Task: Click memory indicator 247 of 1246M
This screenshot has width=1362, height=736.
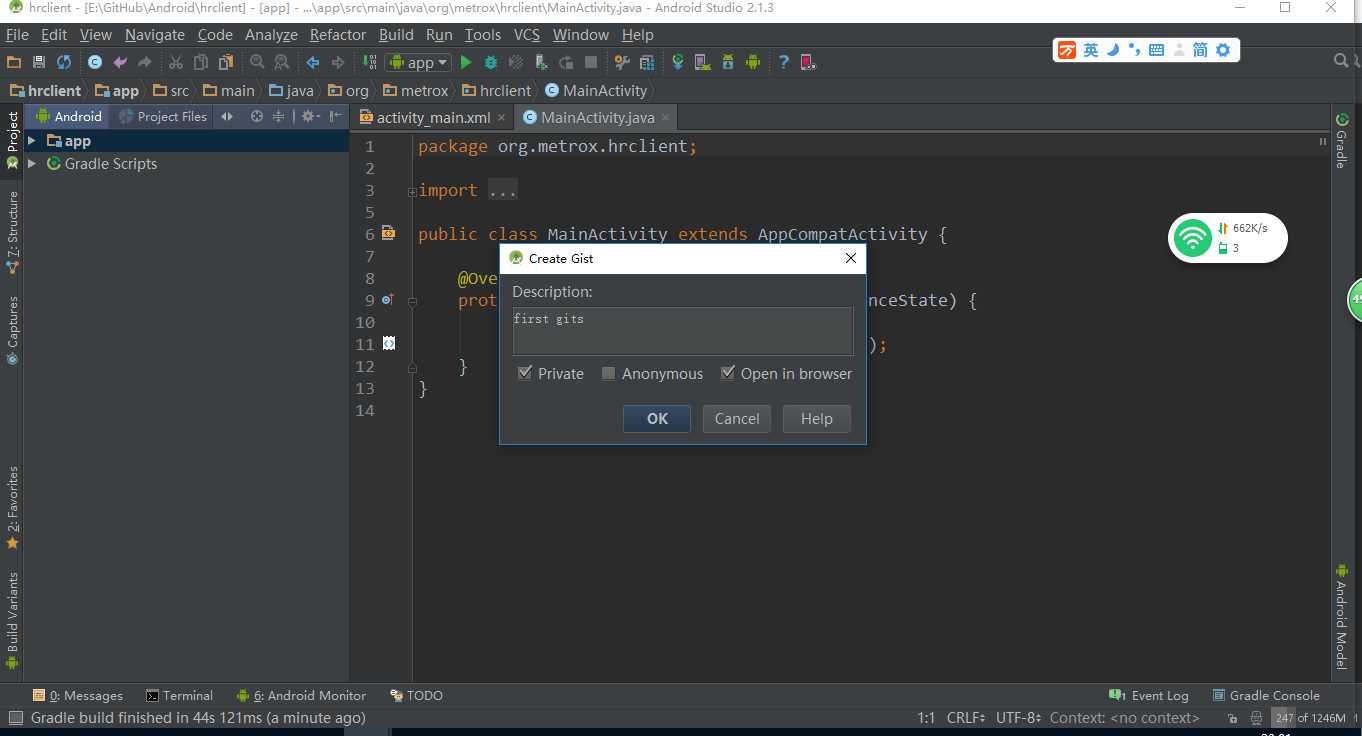Action: point(1310,718)
